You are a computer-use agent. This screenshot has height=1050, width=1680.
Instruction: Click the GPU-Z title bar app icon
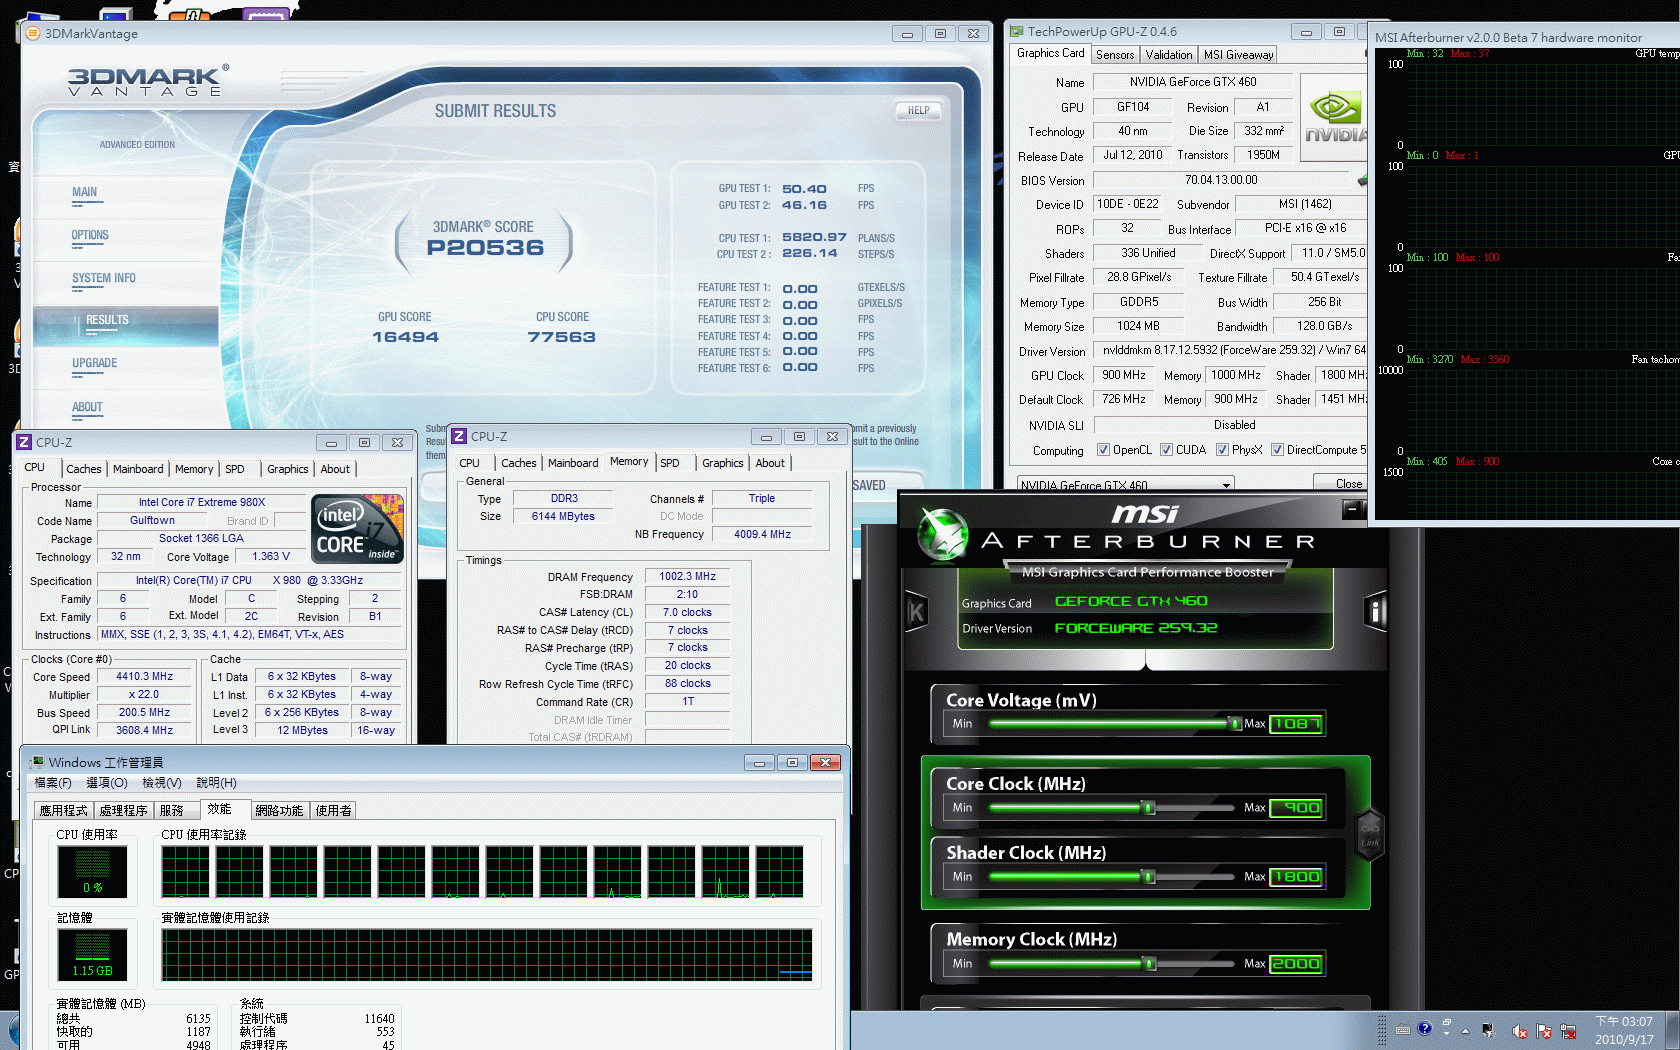pyautogui.click(x=1016, y=32)
